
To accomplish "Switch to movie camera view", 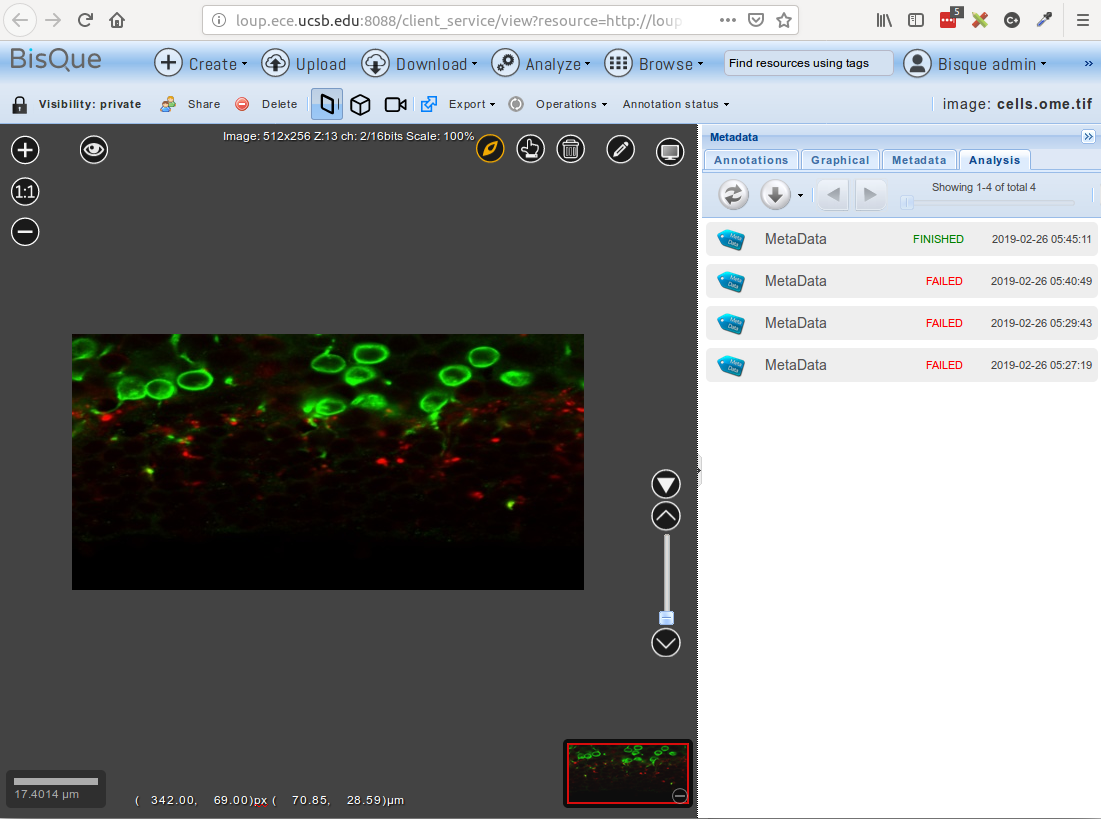I will [x=395, y=104].
